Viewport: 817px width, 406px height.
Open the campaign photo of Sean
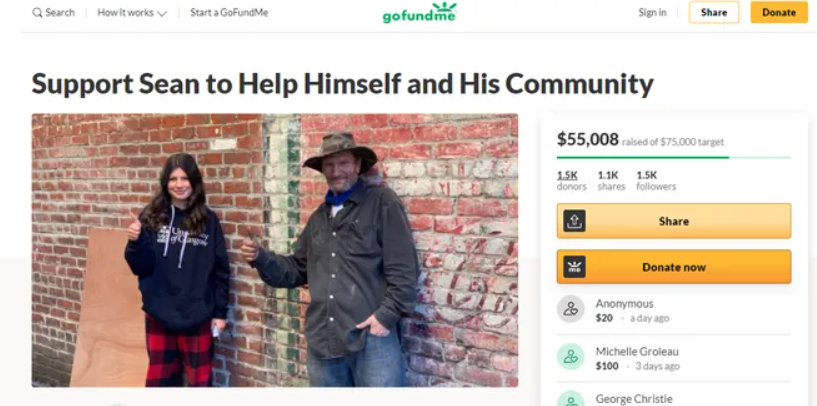coord(275,250)
